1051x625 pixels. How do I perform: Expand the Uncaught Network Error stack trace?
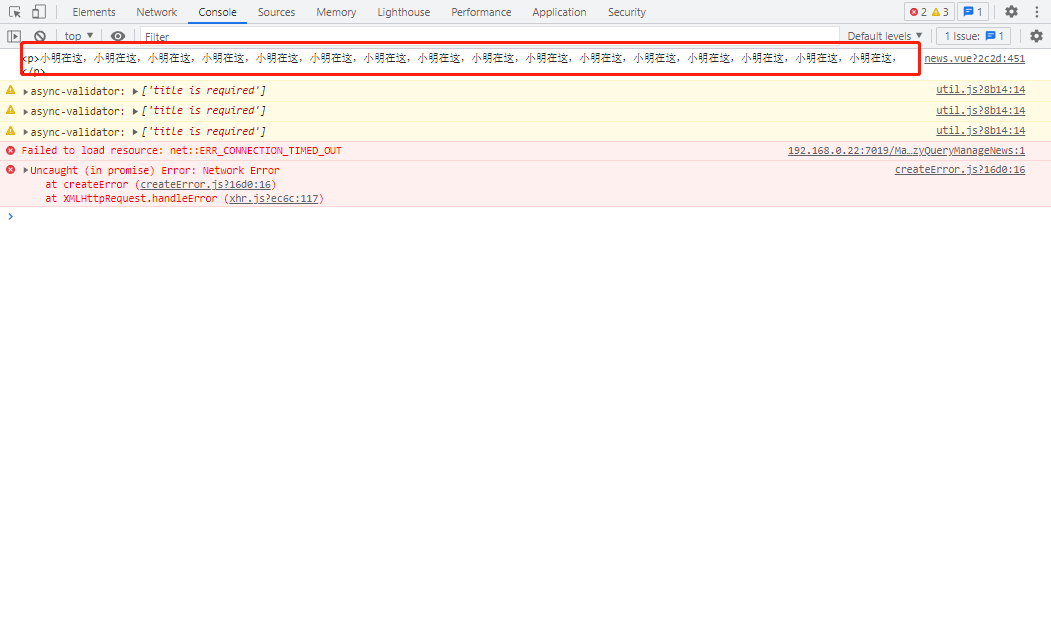(25, 170)
